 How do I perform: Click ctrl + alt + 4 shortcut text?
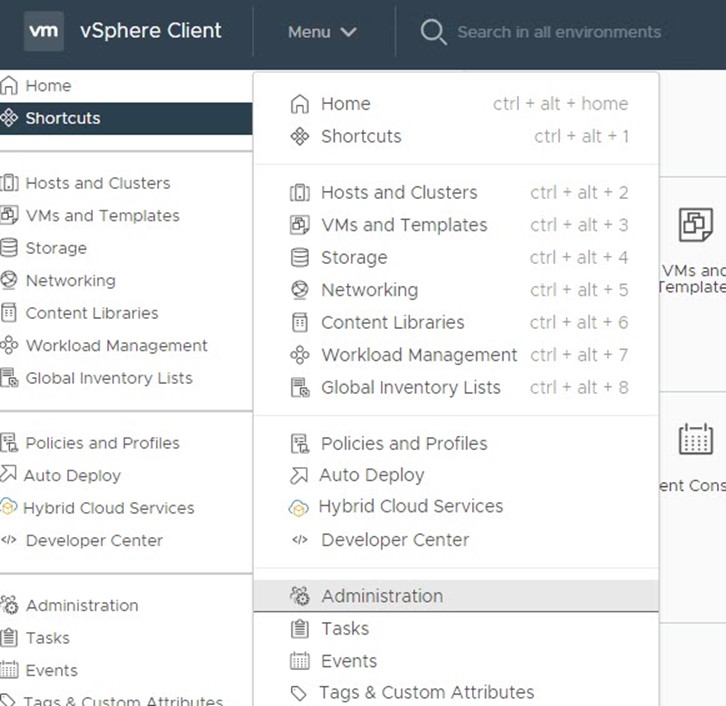coord(579,257)
